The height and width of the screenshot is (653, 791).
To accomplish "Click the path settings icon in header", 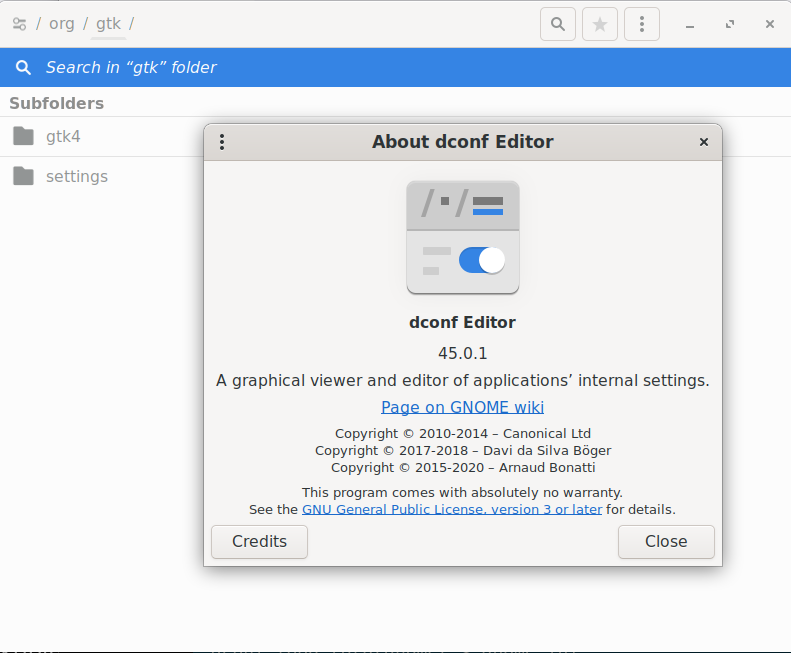I will pos(19,24).
